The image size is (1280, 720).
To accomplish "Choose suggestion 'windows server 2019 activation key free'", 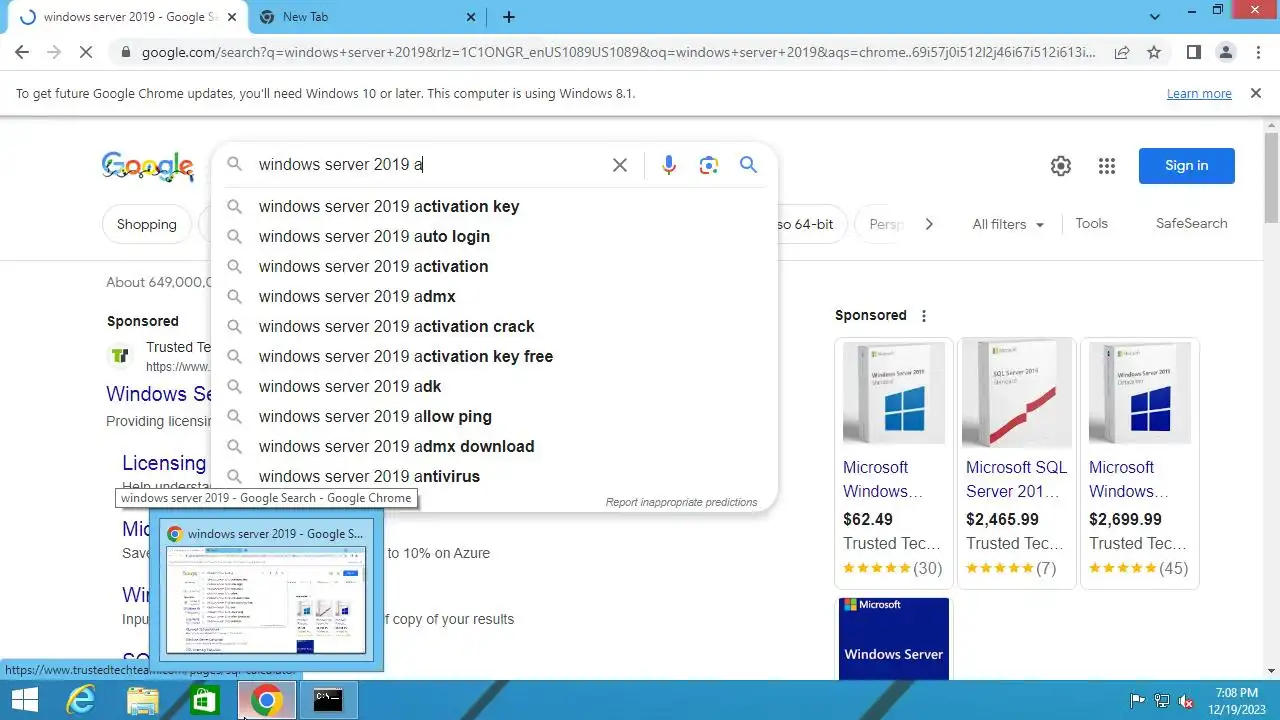I will click(494, 356).
